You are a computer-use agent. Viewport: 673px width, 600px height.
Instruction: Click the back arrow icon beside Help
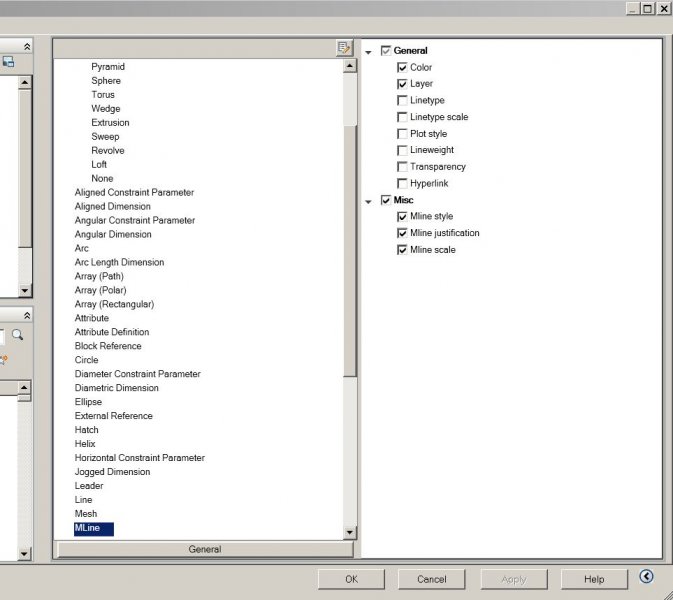pyautogui.click(x=646, y=576)
